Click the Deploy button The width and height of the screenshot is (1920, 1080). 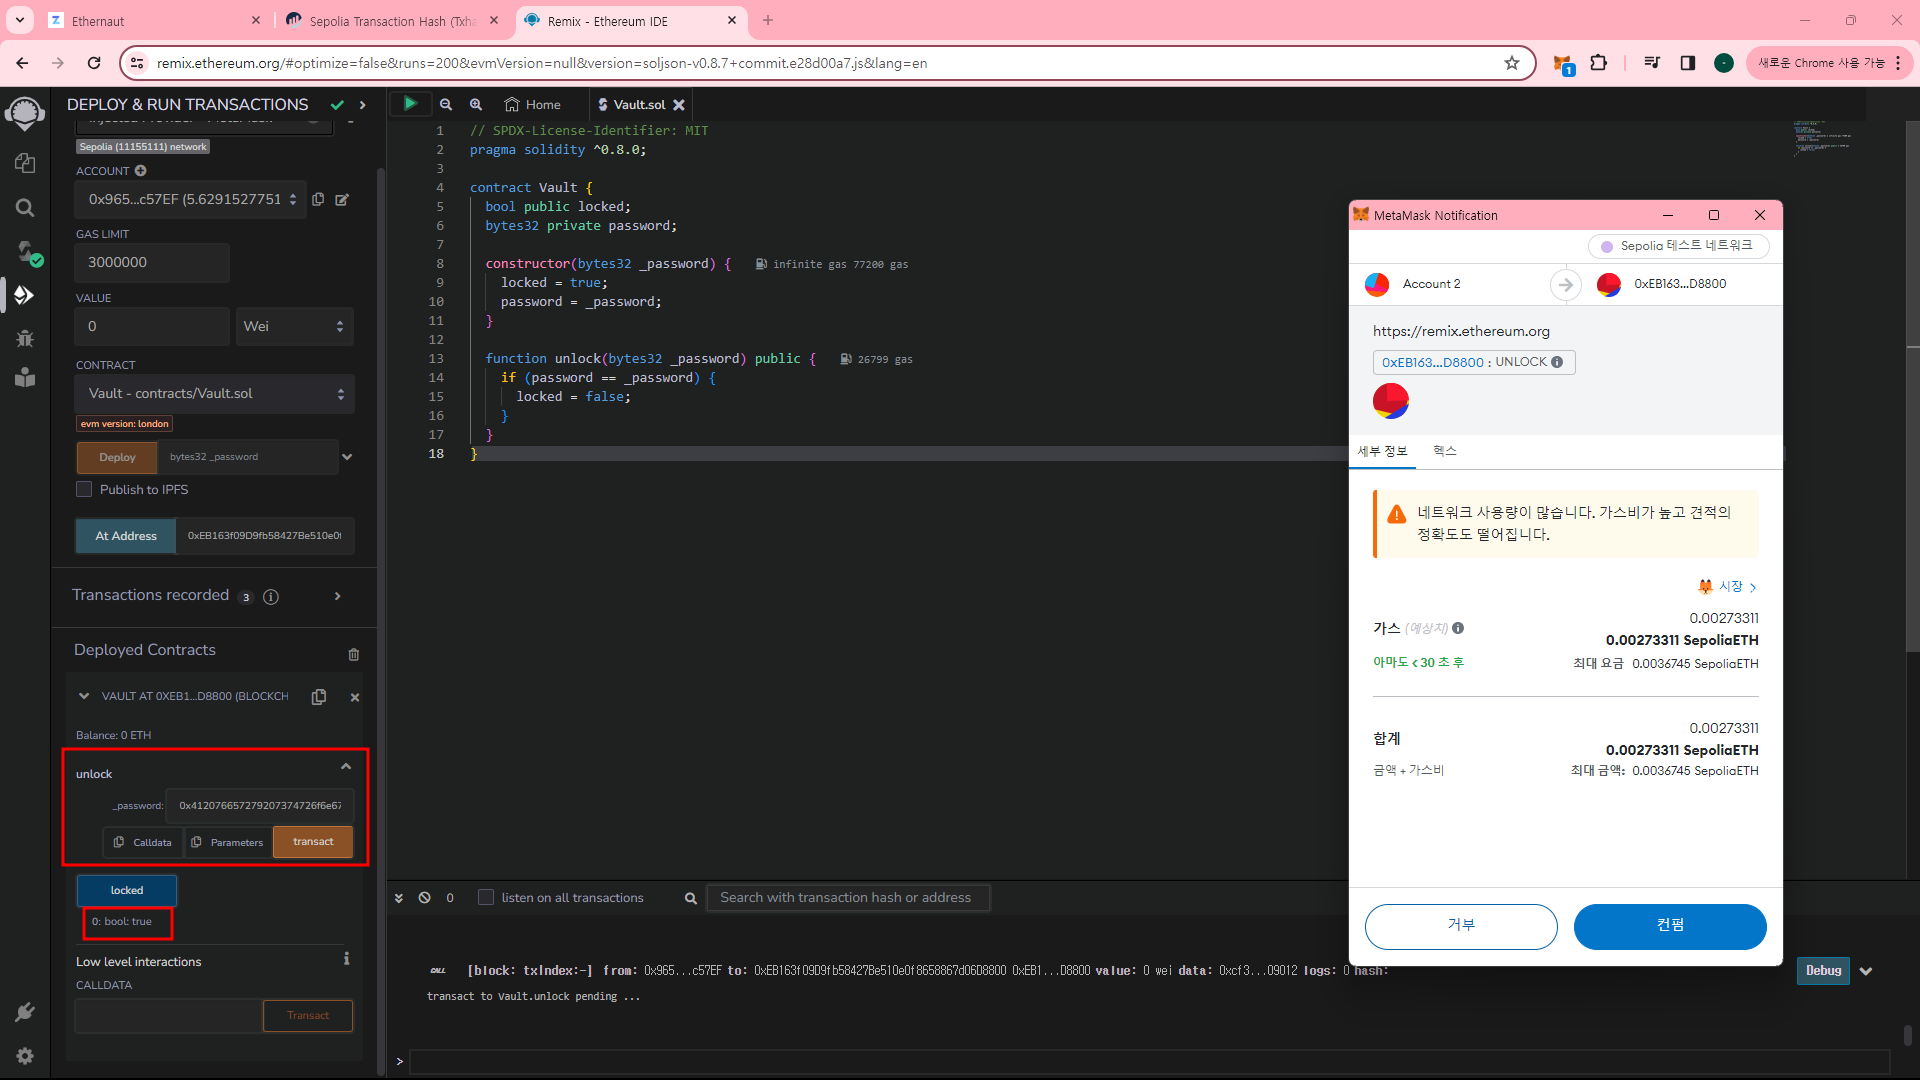click(117, 457)
